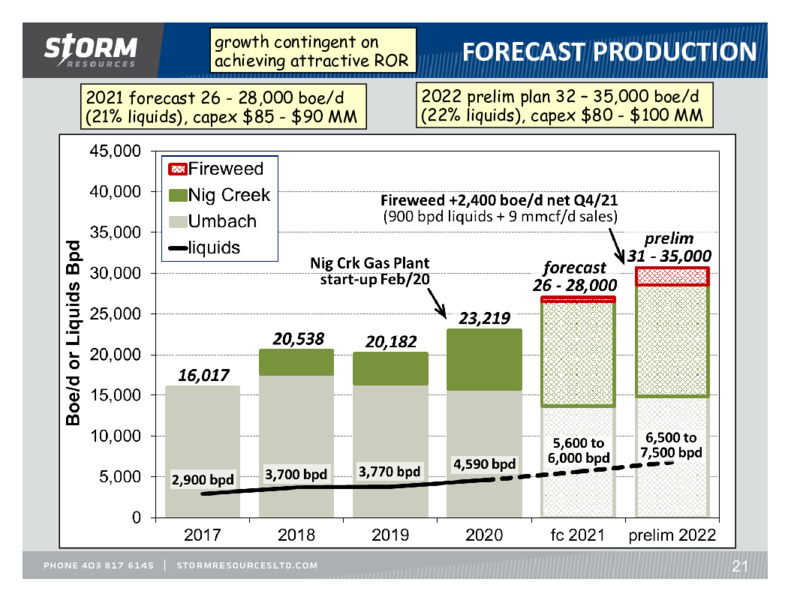Click the '2017' x-axis label
Viewport: 788px width, 600px height.
[203, 535]
